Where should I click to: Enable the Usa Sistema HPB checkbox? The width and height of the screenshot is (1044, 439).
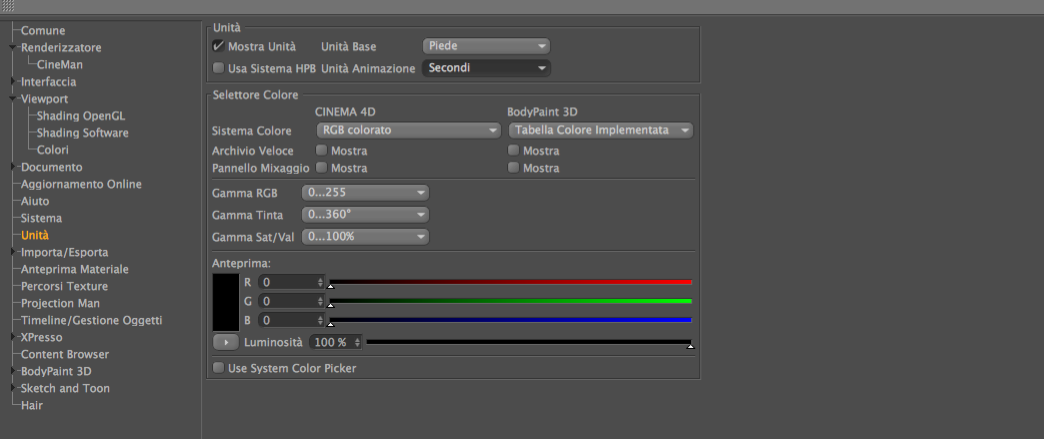click(x=219, y=68)
